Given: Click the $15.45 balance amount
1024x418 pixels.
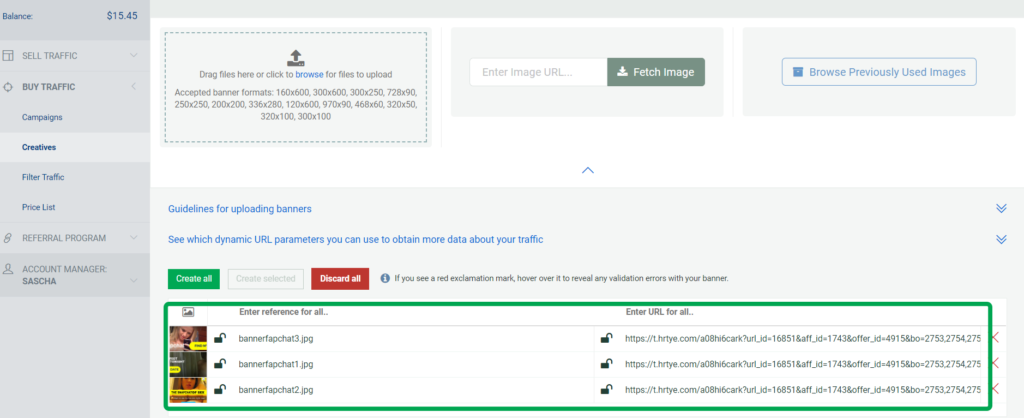Looking at the screenshot, I should point(122,16).
